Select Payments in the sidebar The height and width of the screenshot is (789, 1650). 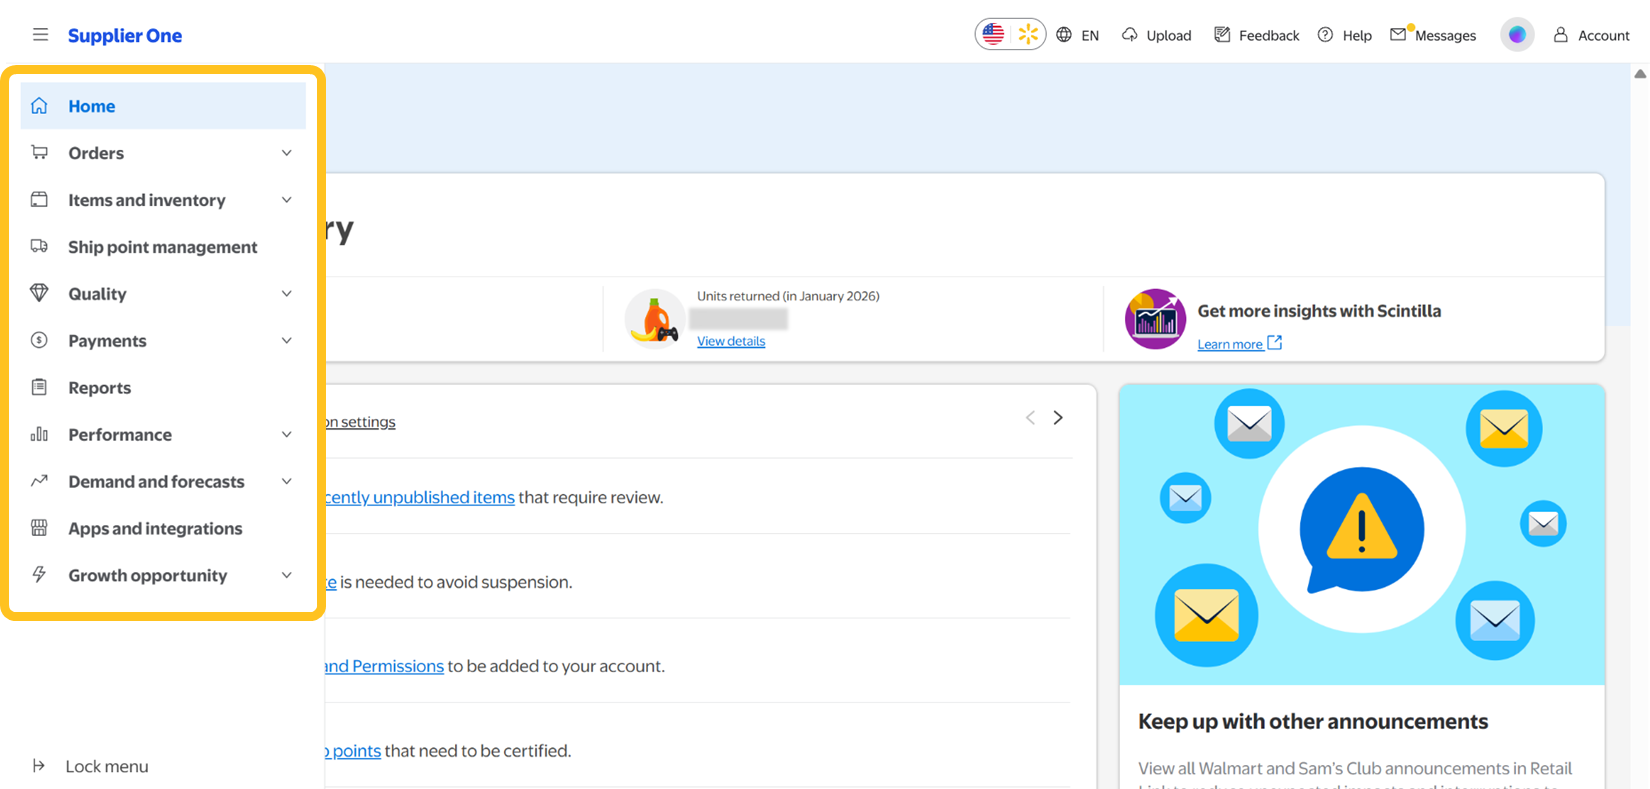(x=107, y=341)
